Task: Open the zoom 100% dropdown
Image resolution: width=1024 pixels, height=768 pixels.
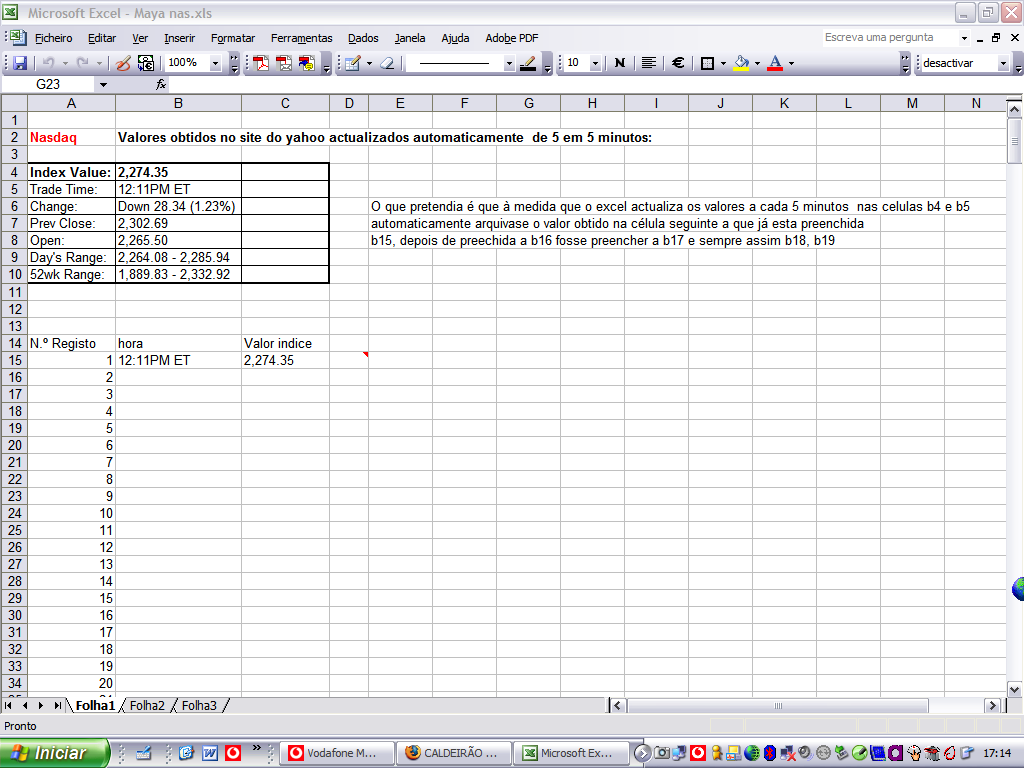Action: [x=216, y=63]
